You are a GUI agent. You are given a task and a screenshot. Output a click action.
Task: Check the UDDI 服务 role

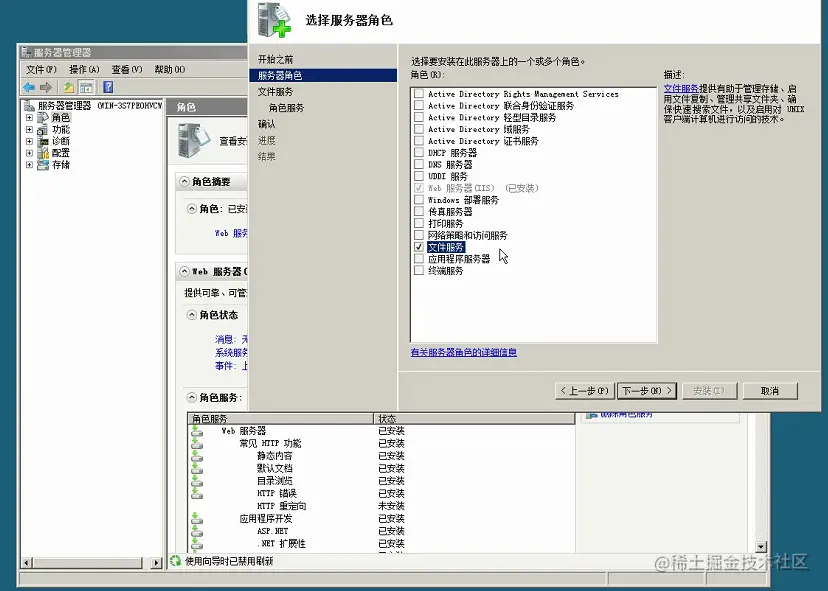tap(419, 176)
